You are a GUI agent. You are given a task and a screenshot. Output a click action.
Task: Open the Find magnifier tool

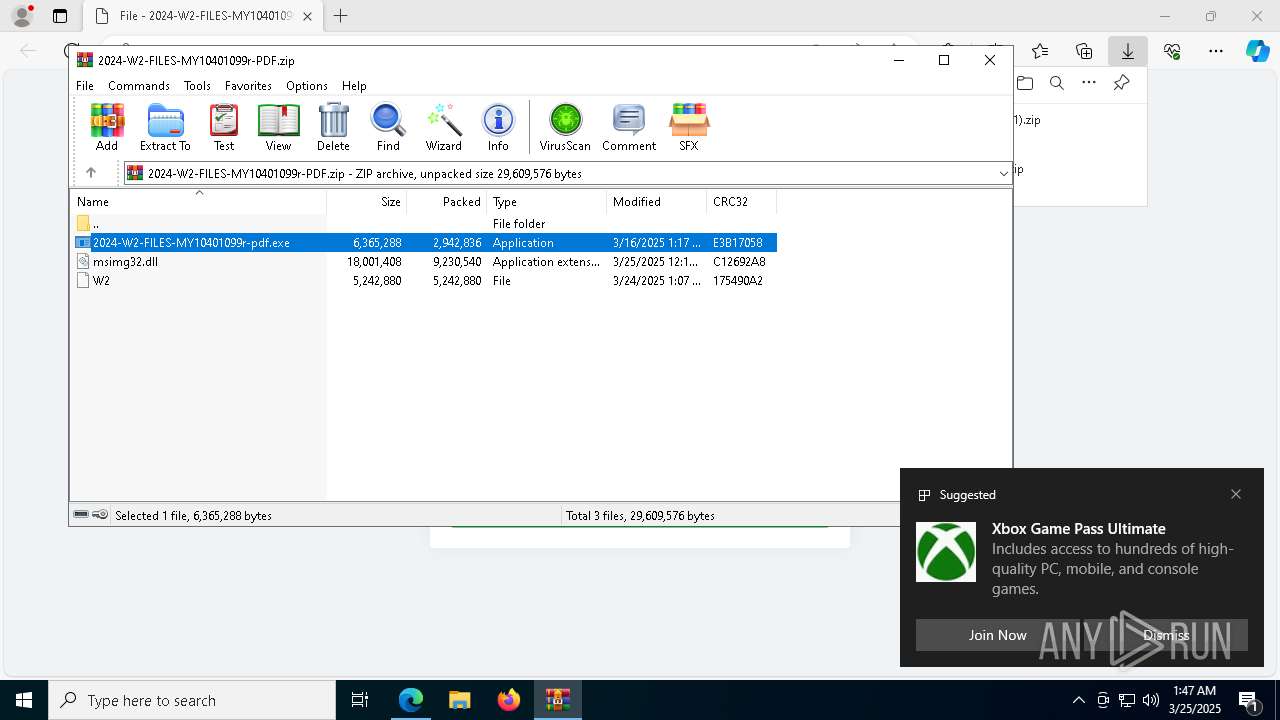pos(388,127)
